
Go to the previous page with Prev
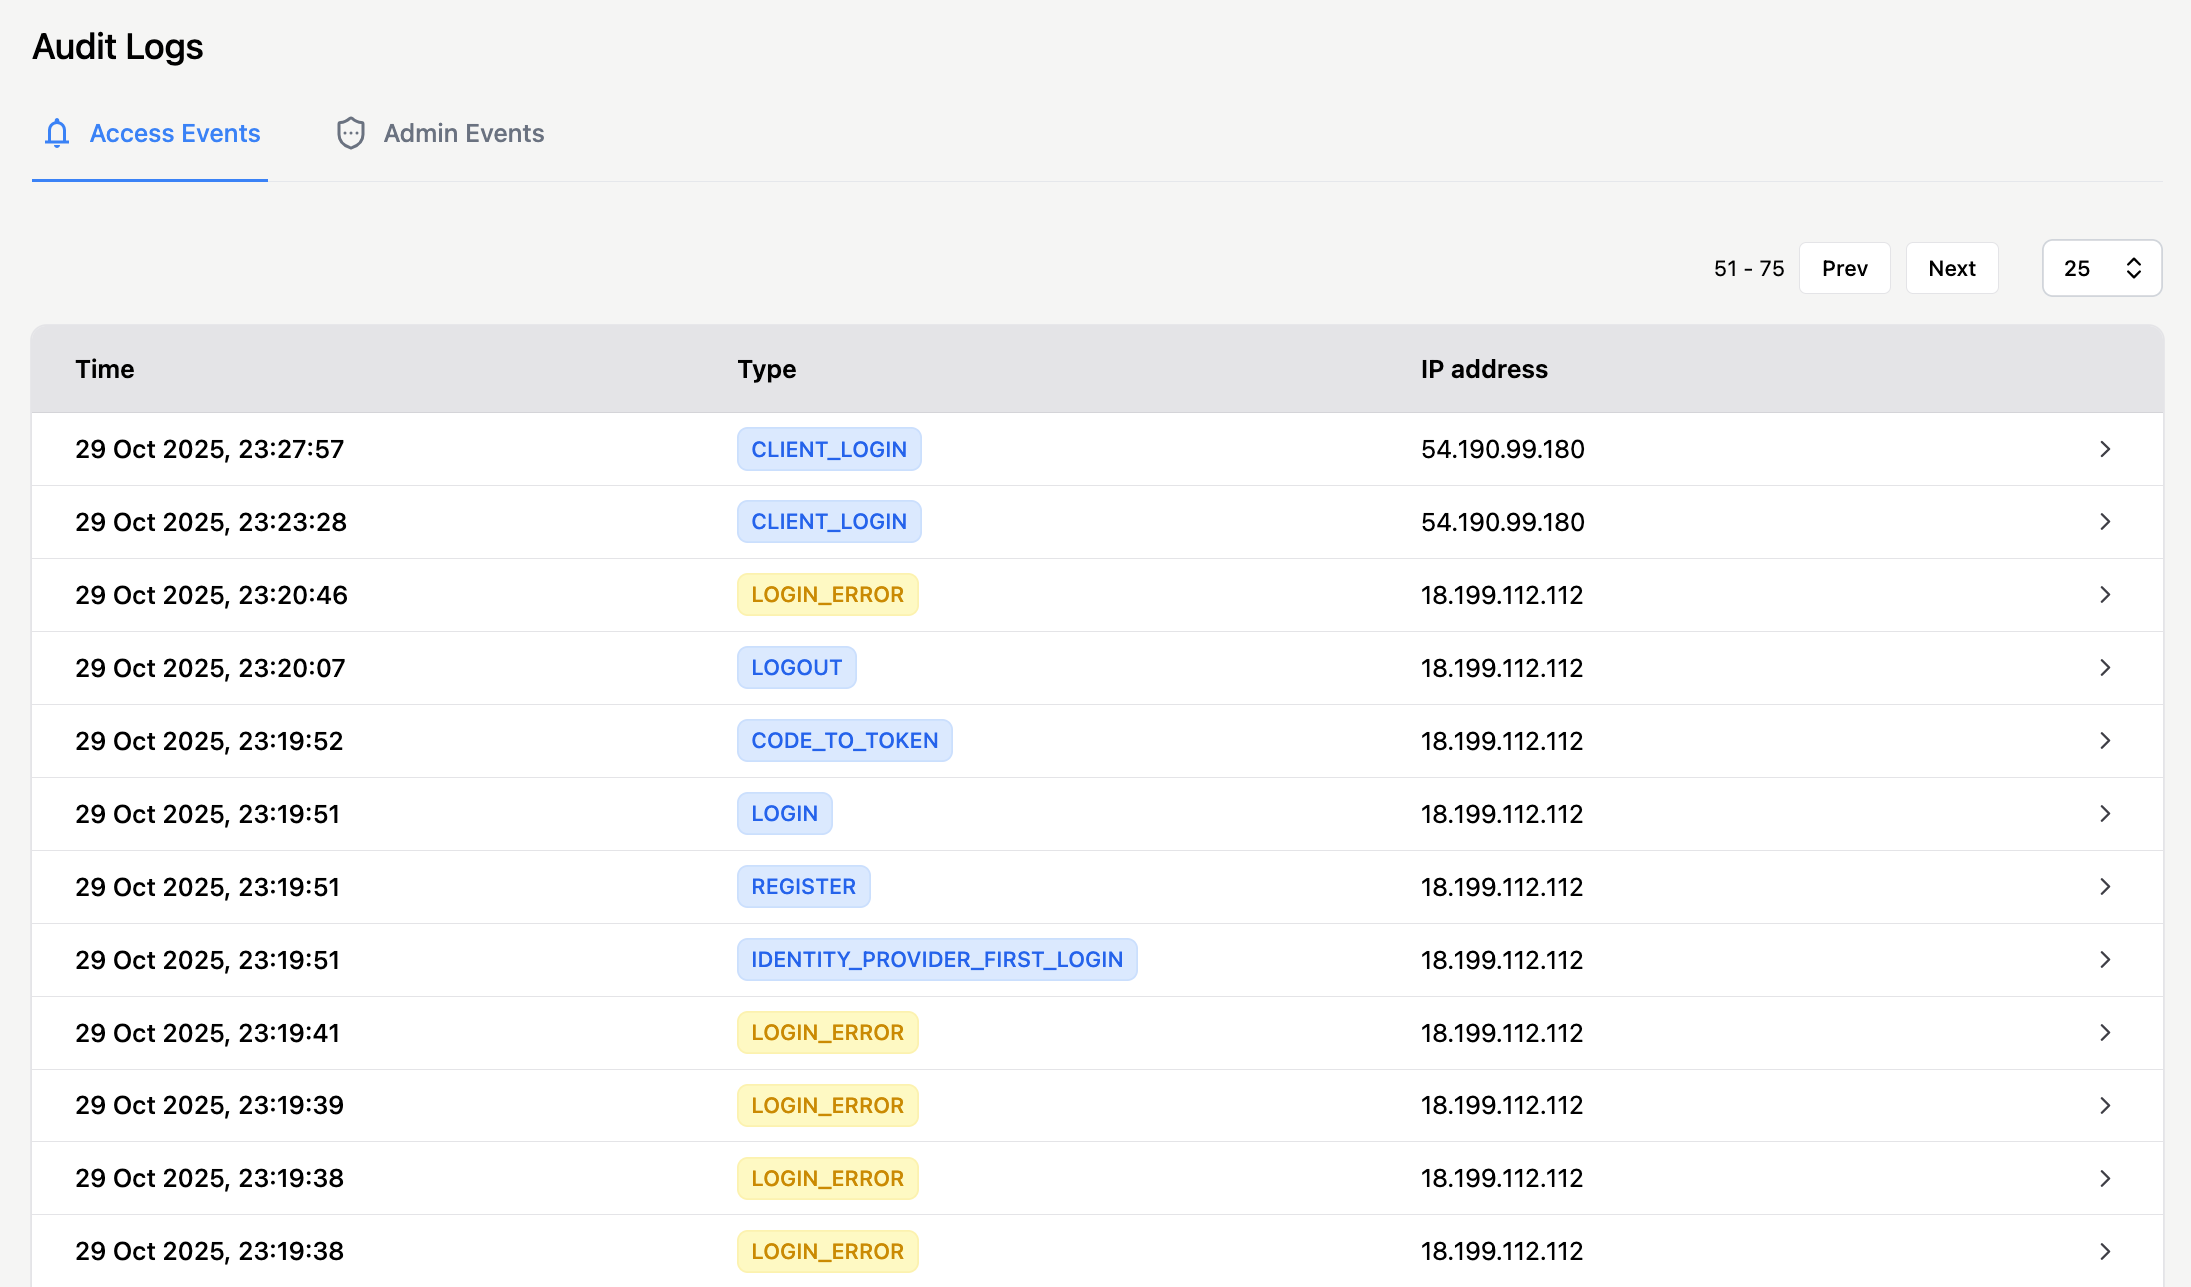pos(1844,268)
